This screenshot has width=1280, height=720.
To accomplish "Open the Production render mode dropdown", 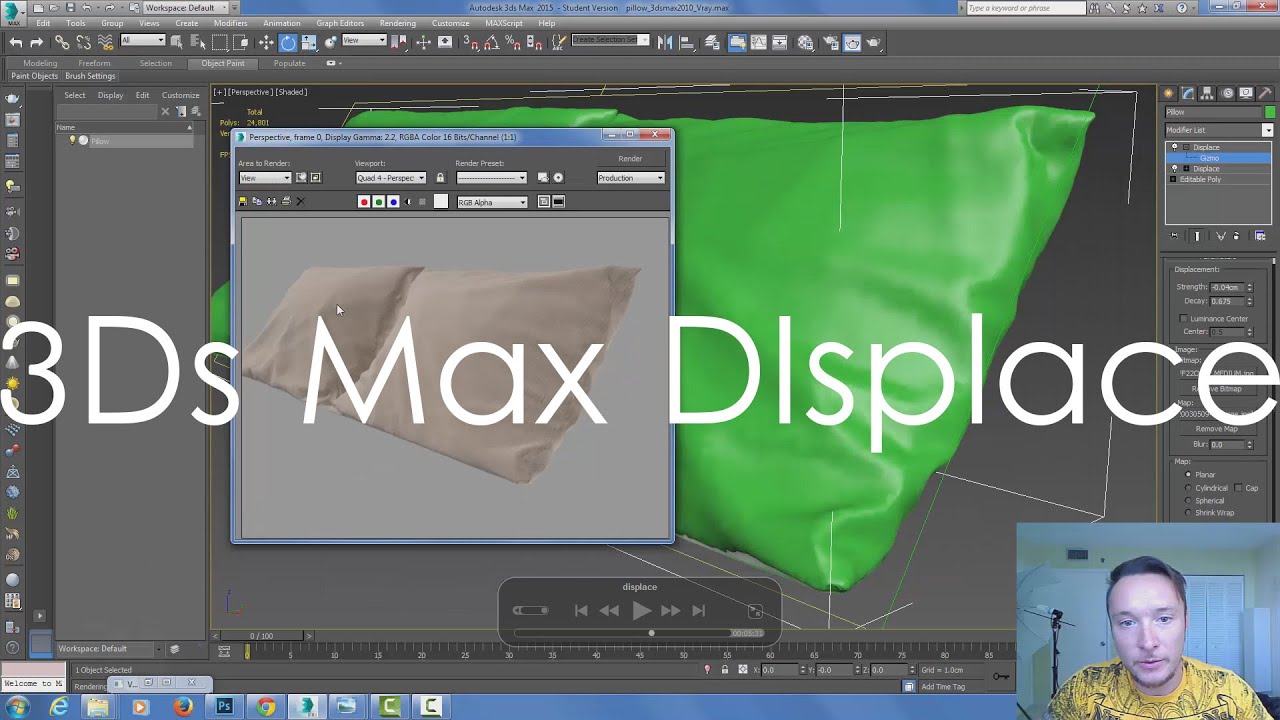I will point(631,178).
